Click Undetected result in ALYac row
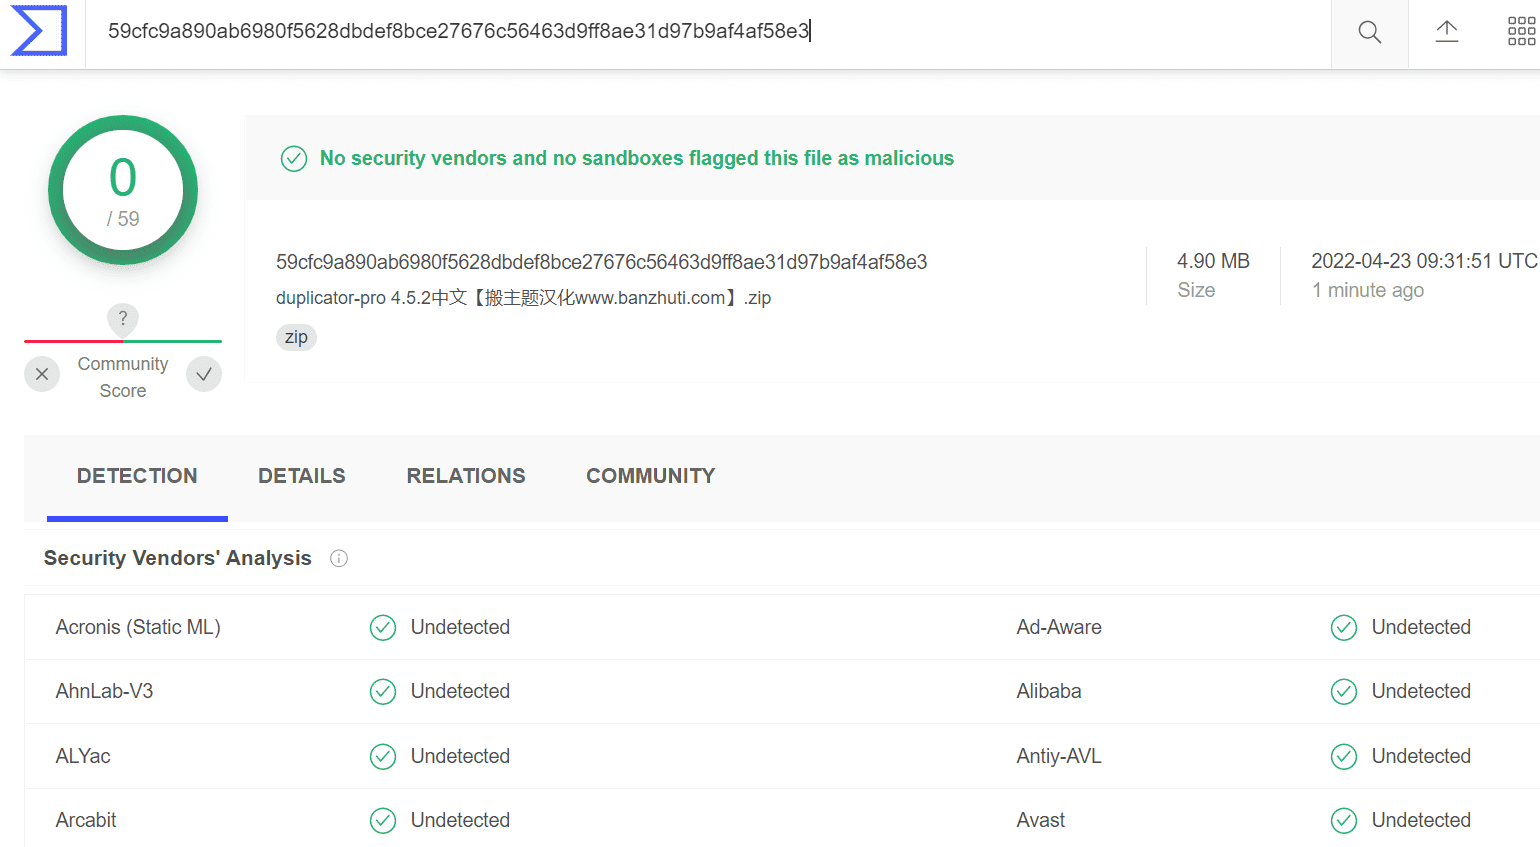This screenshot has height=847, width=1540. click(x=460, y=756)
